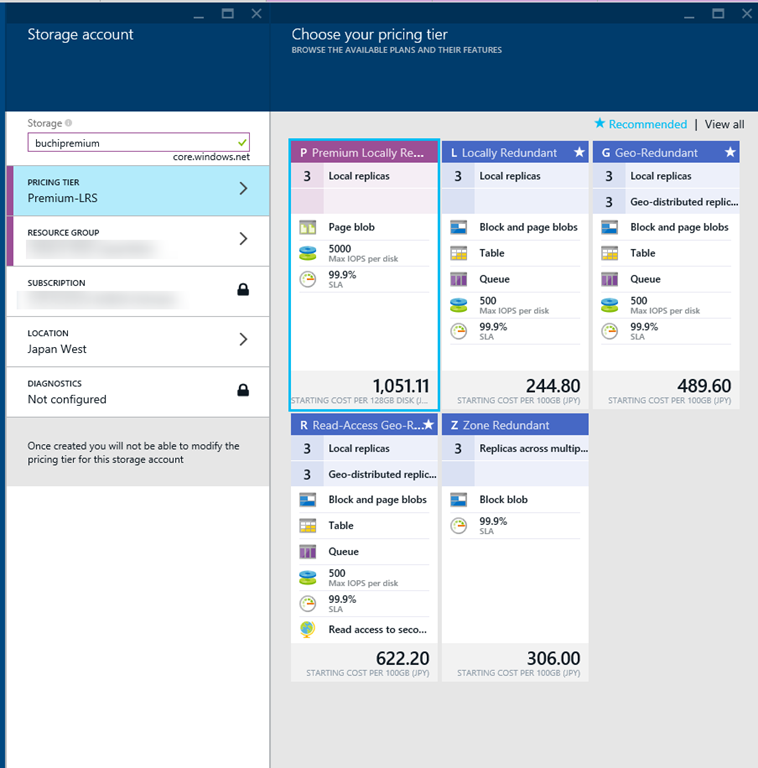758x768 pixels.
Task: Select the Zone Redundant tier header
Action: [x=515, y=425]
